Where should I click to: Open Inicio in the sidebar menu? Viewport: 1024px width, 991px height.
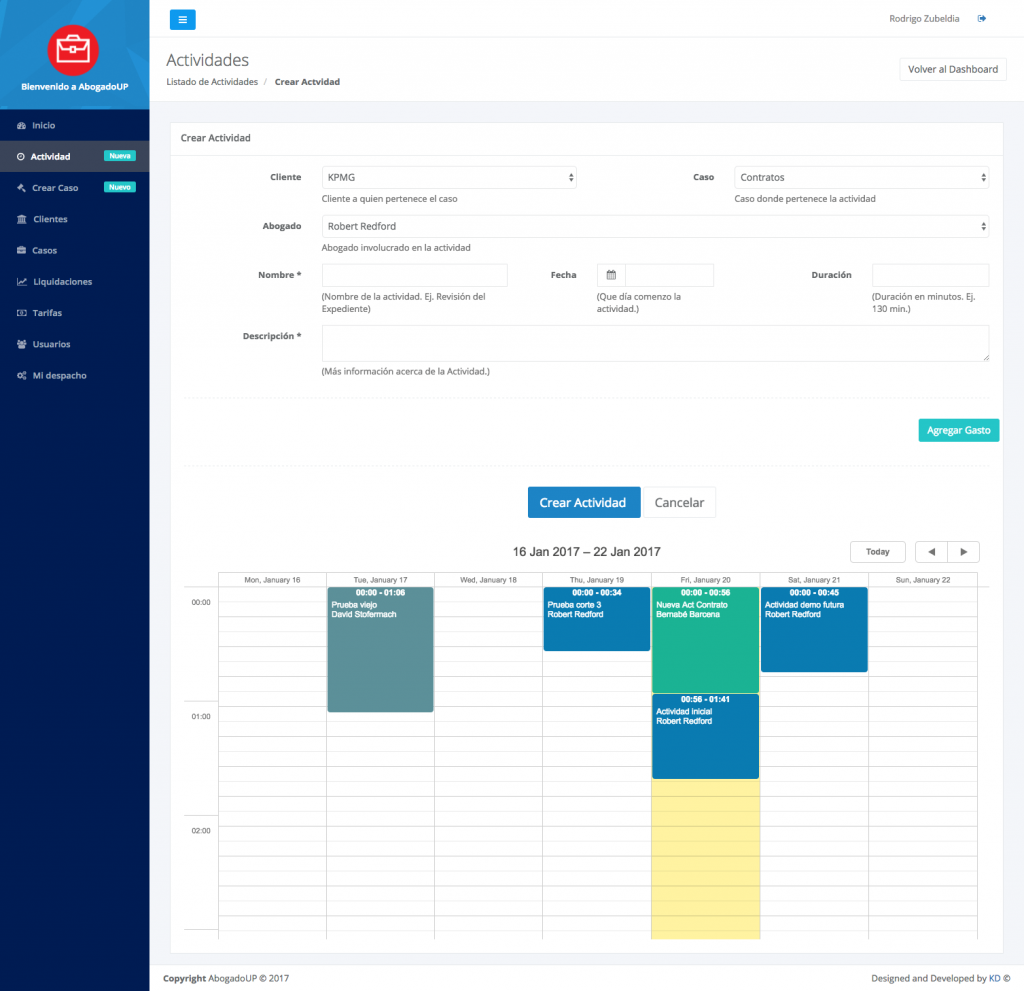coord(74,125)
